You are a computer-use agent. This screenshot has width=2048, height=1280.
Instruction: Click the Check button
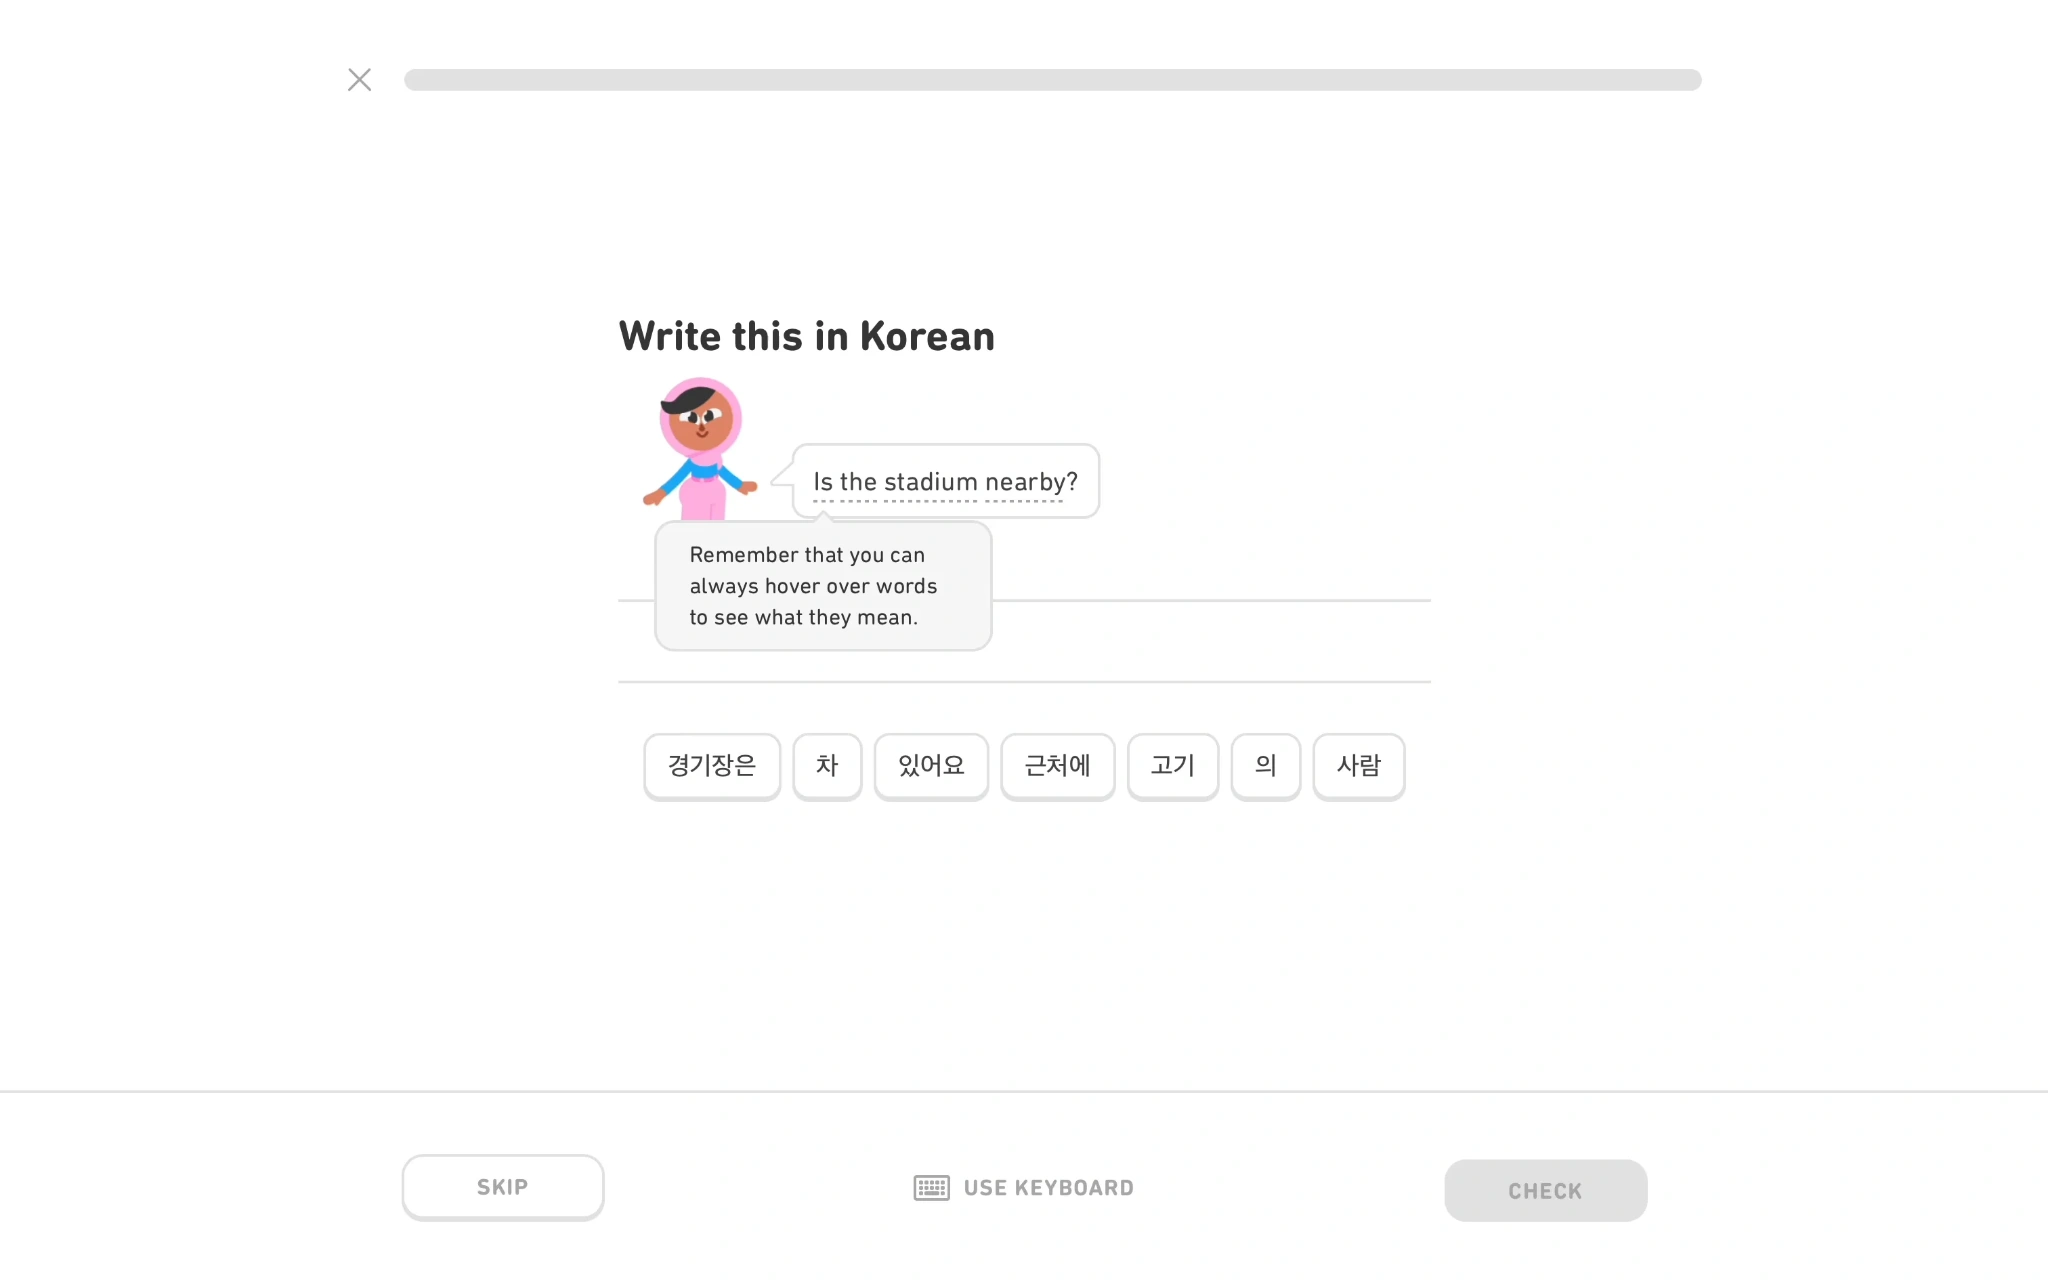1545,1190
